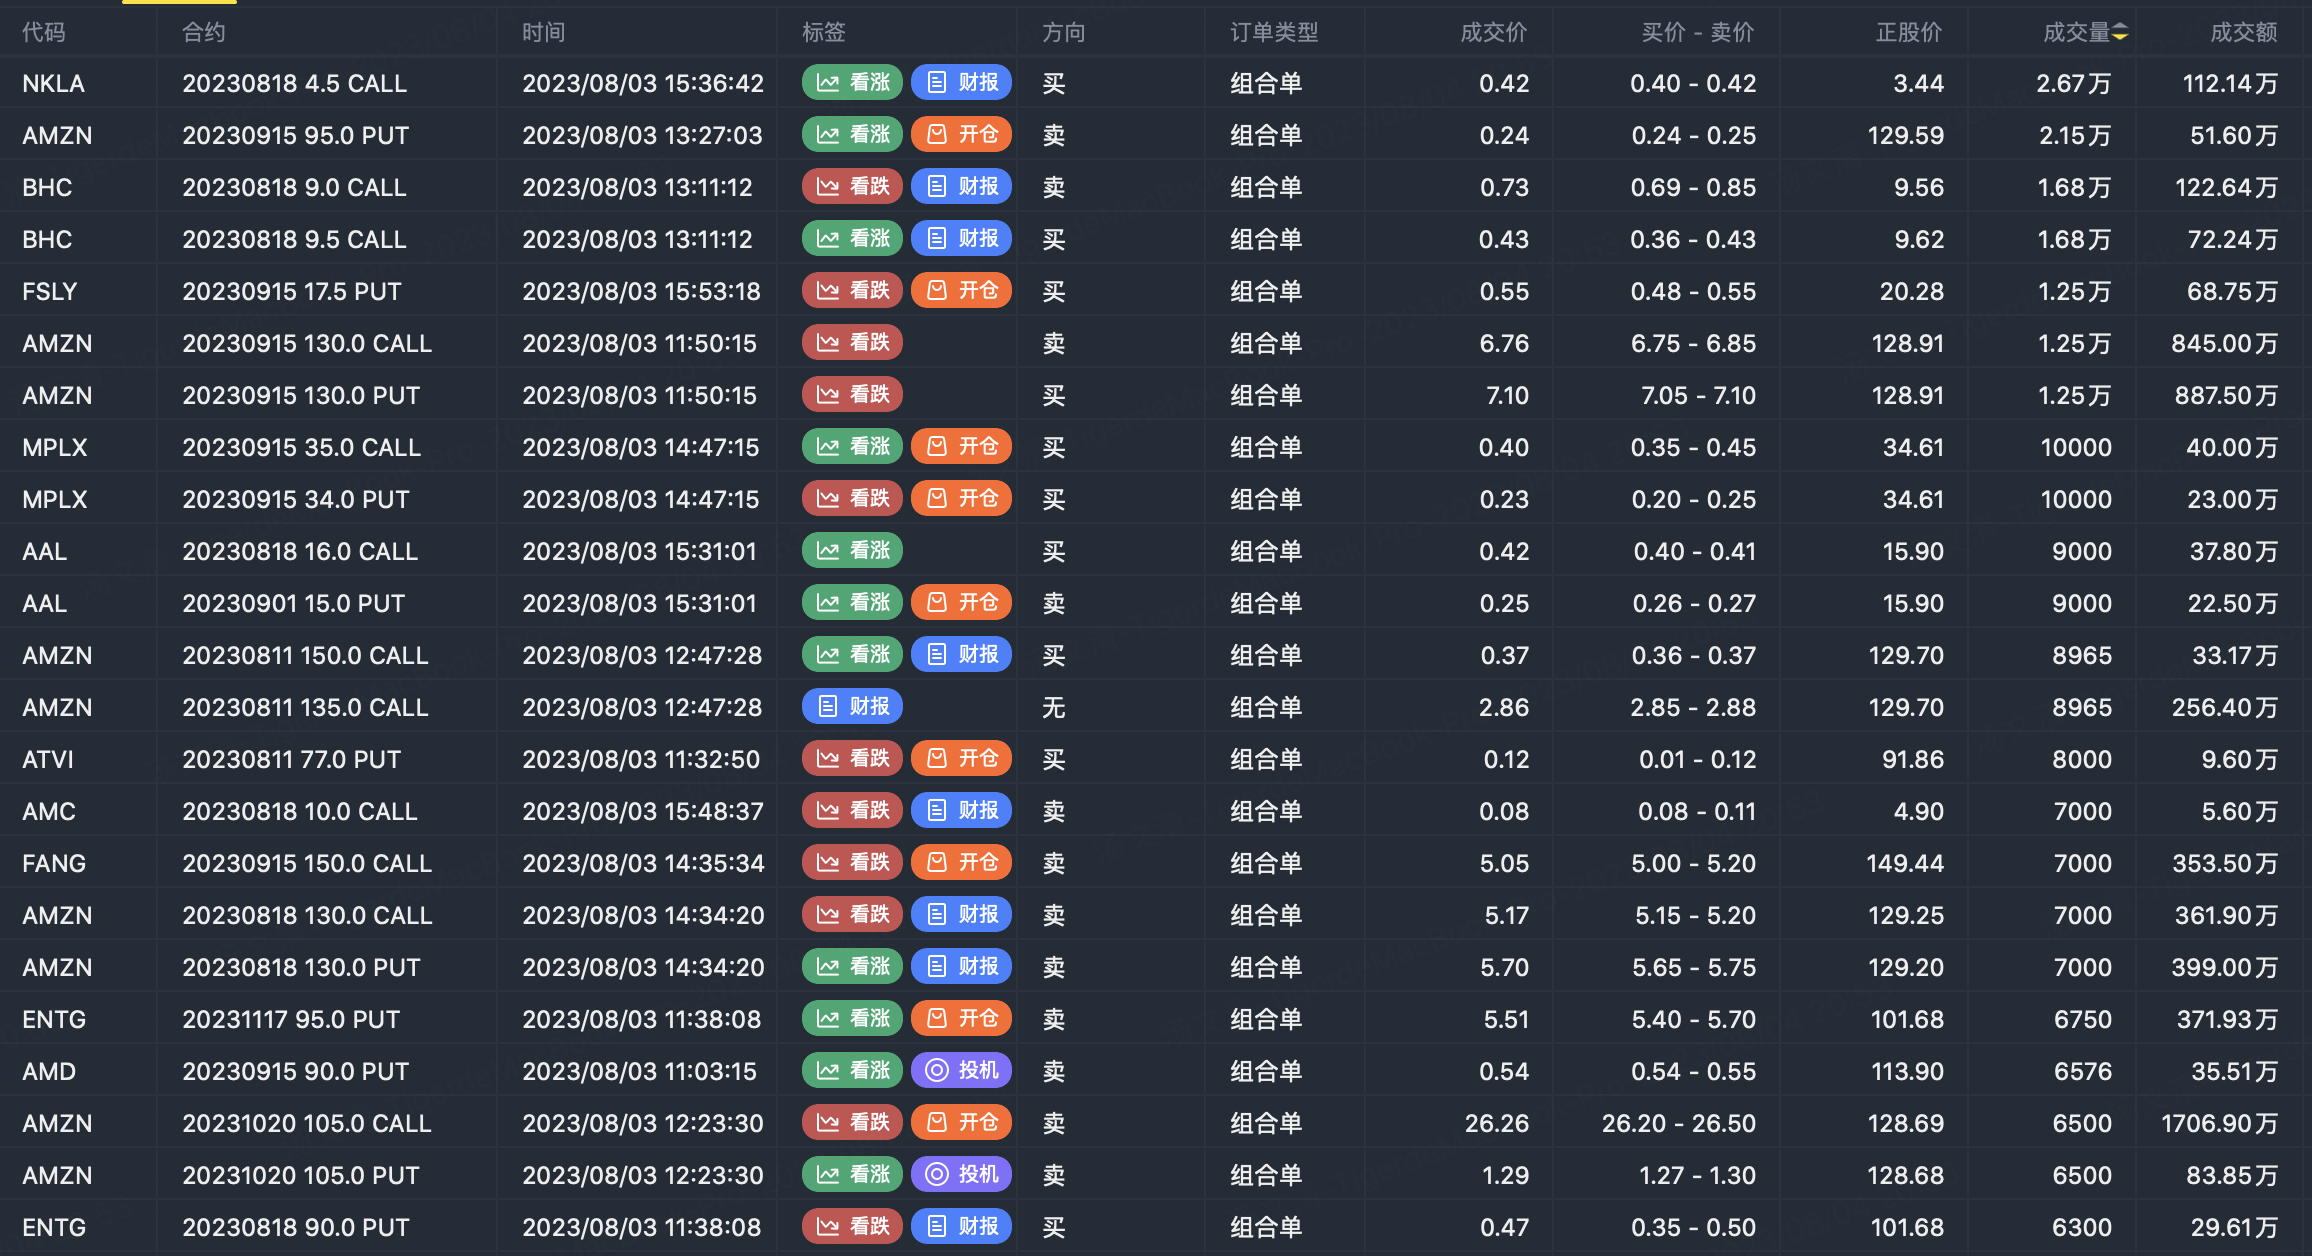Click the 投机 tag in AMD row

coord(962,1071)
